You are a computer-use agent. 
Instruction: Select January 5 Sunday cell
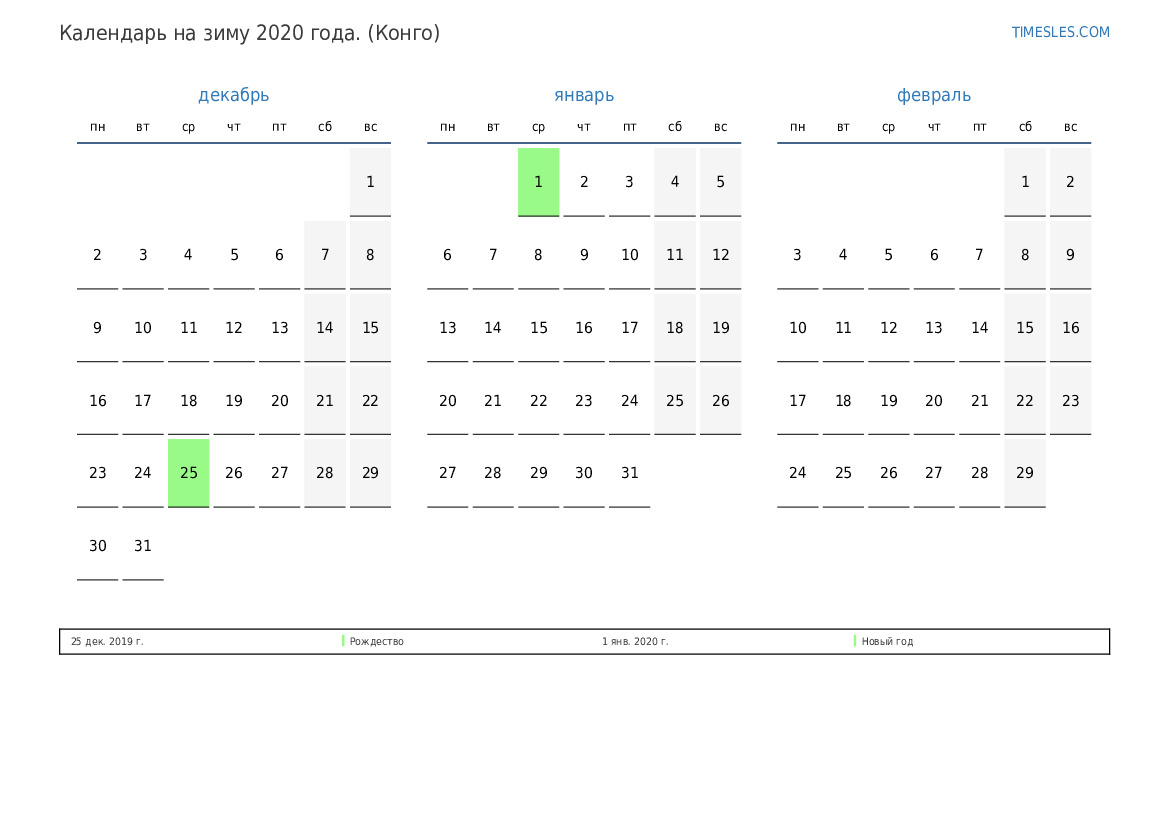click(720, 182)
